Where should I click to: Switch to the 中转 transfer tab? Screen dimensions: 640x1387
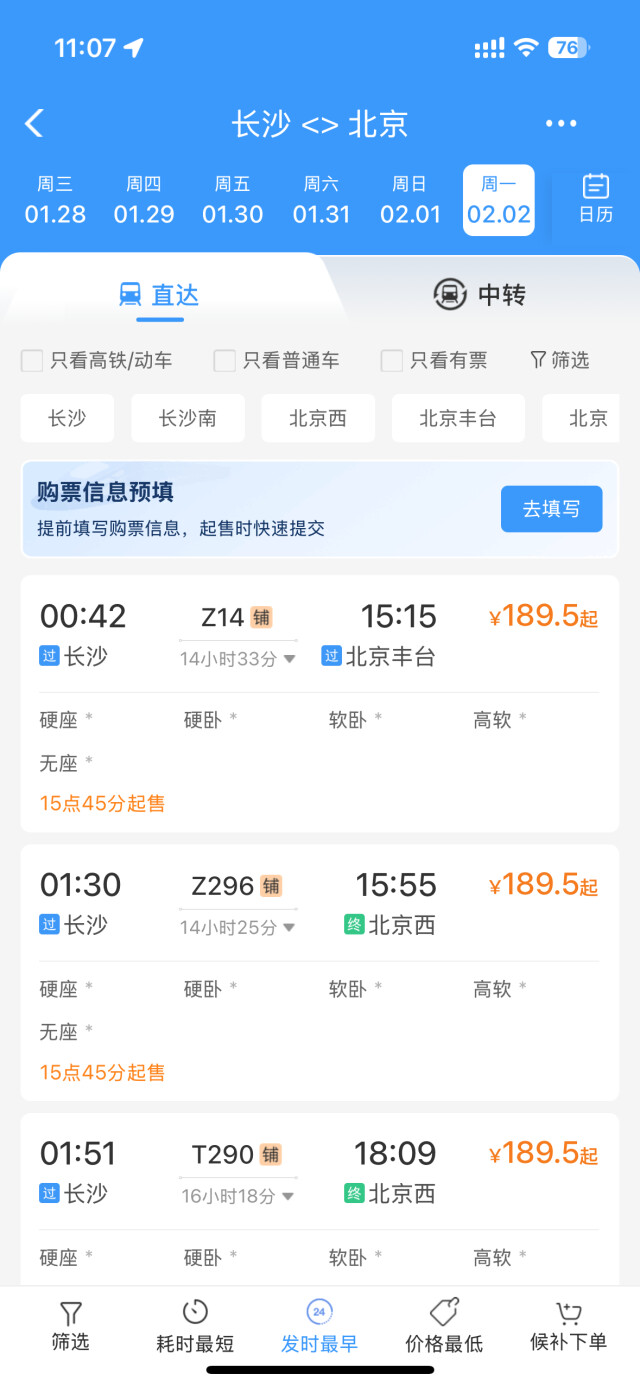(479, 295)
